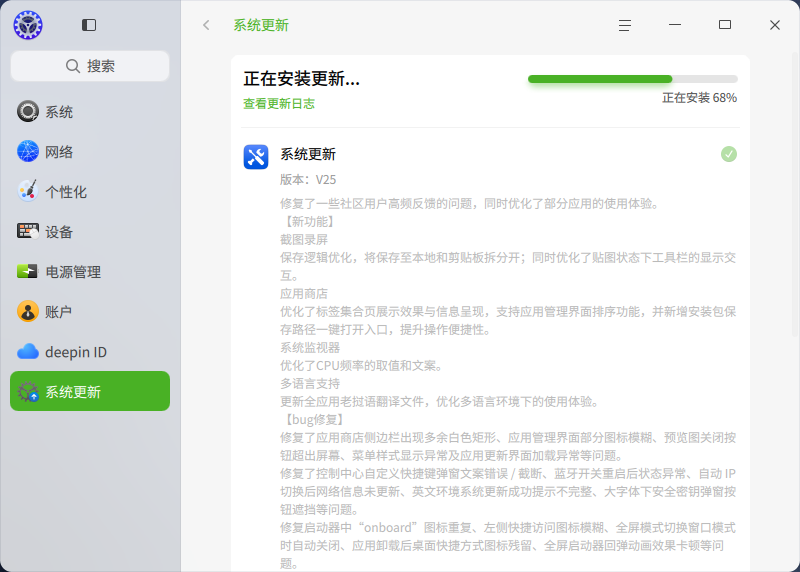Screen dimensions: 800x572
Task: Click the 优化了CPU频率的取值和文案 line
Action: (x=362, y=365)
